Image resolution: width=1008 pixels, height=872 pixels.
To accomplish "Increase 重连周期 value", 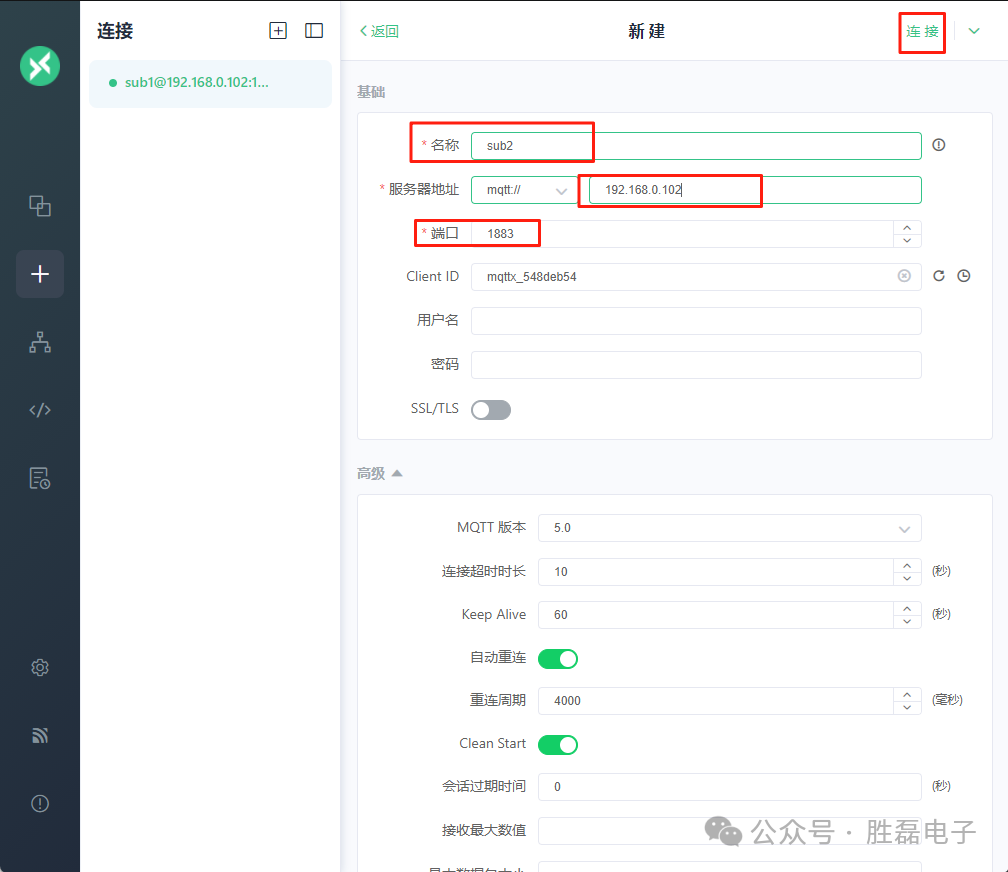I will [x=907, y=695].
